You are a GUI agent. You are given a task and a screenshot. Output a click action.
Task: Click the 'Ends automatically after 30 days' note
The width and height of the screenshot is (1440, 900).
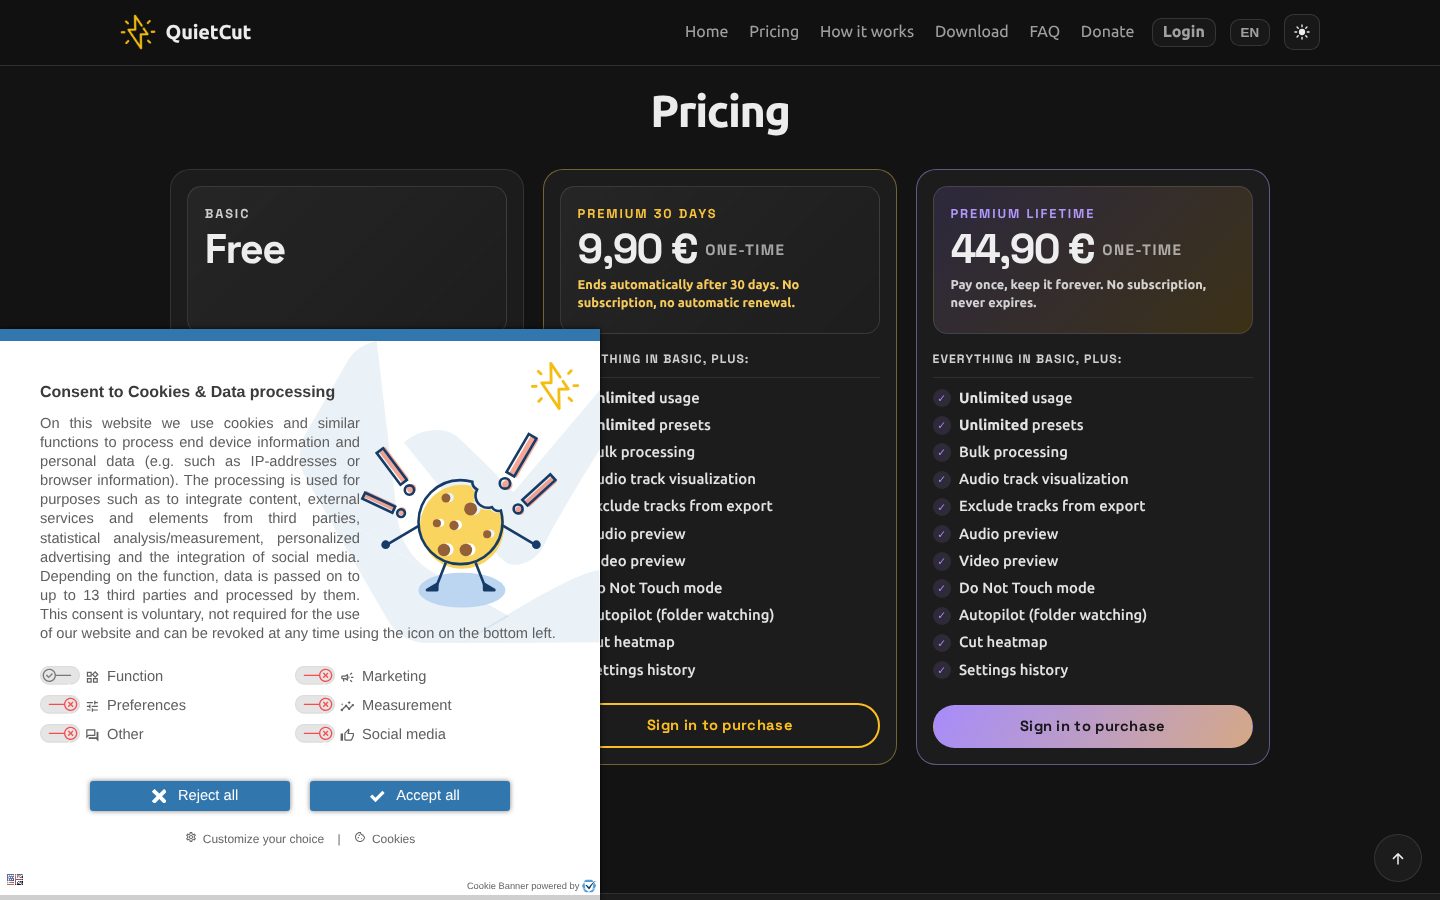coord(688,294)
